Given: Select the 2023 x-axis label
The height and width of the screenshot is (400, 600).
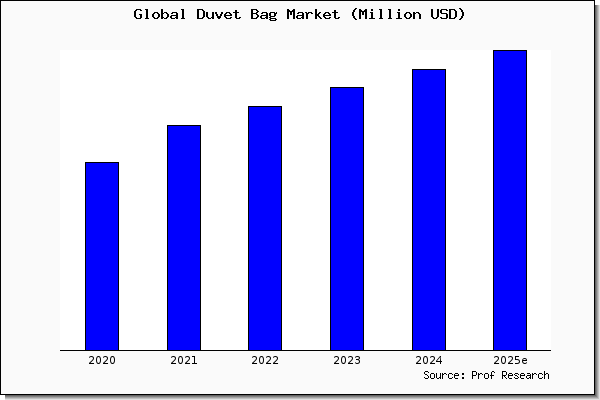Looking at the screenshot, I should coord(347,361).
